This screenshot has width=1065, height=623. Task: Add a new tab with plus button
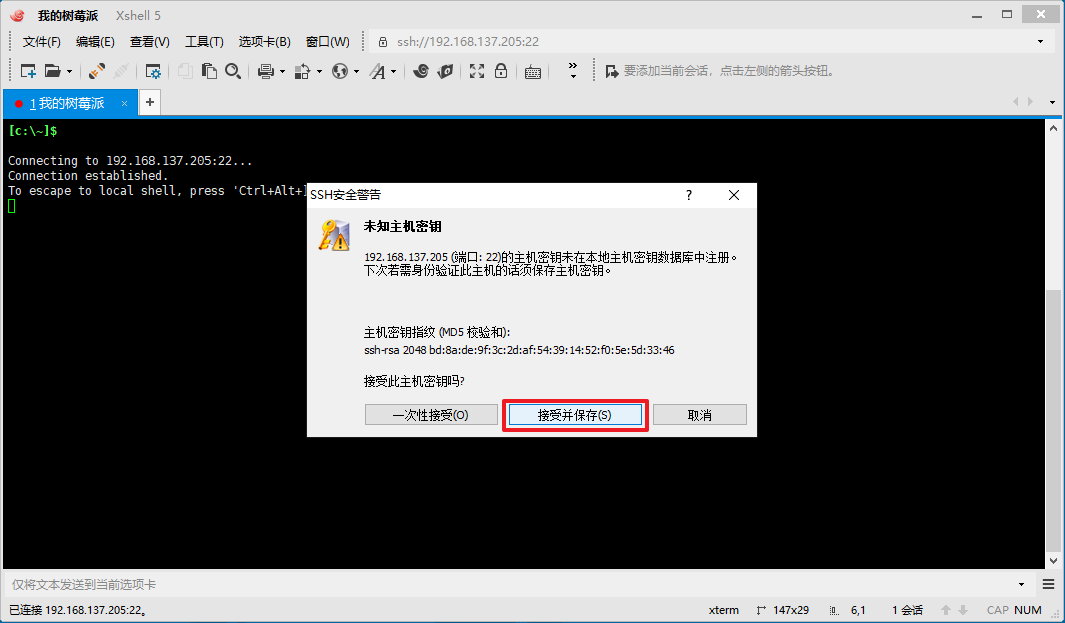click(149, 102)
